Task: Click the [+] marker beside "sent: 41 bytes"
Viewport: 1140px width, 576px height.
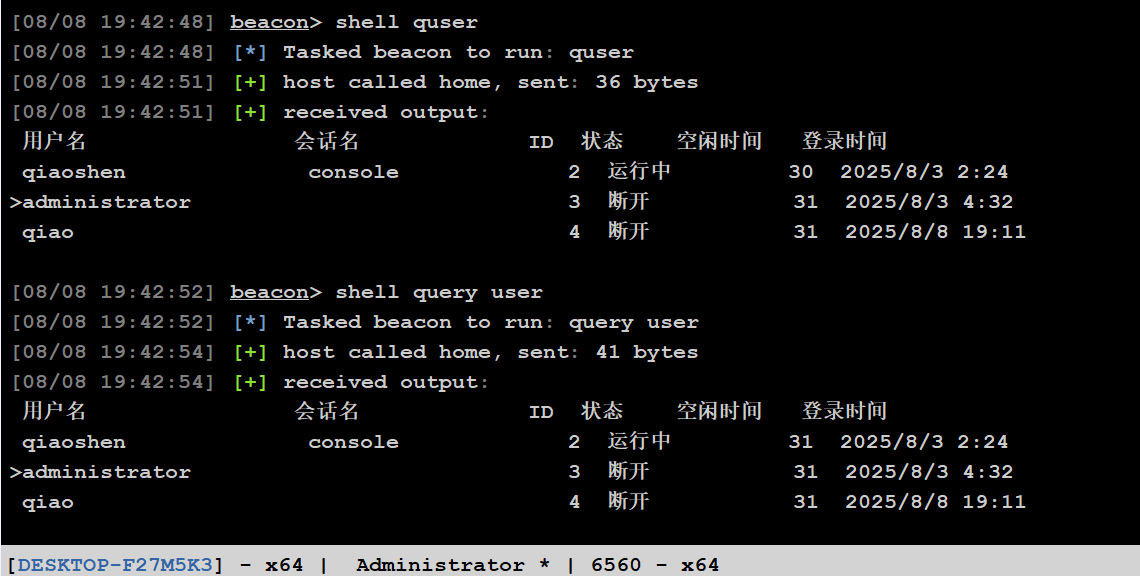Action: click(x=250, y=352)
